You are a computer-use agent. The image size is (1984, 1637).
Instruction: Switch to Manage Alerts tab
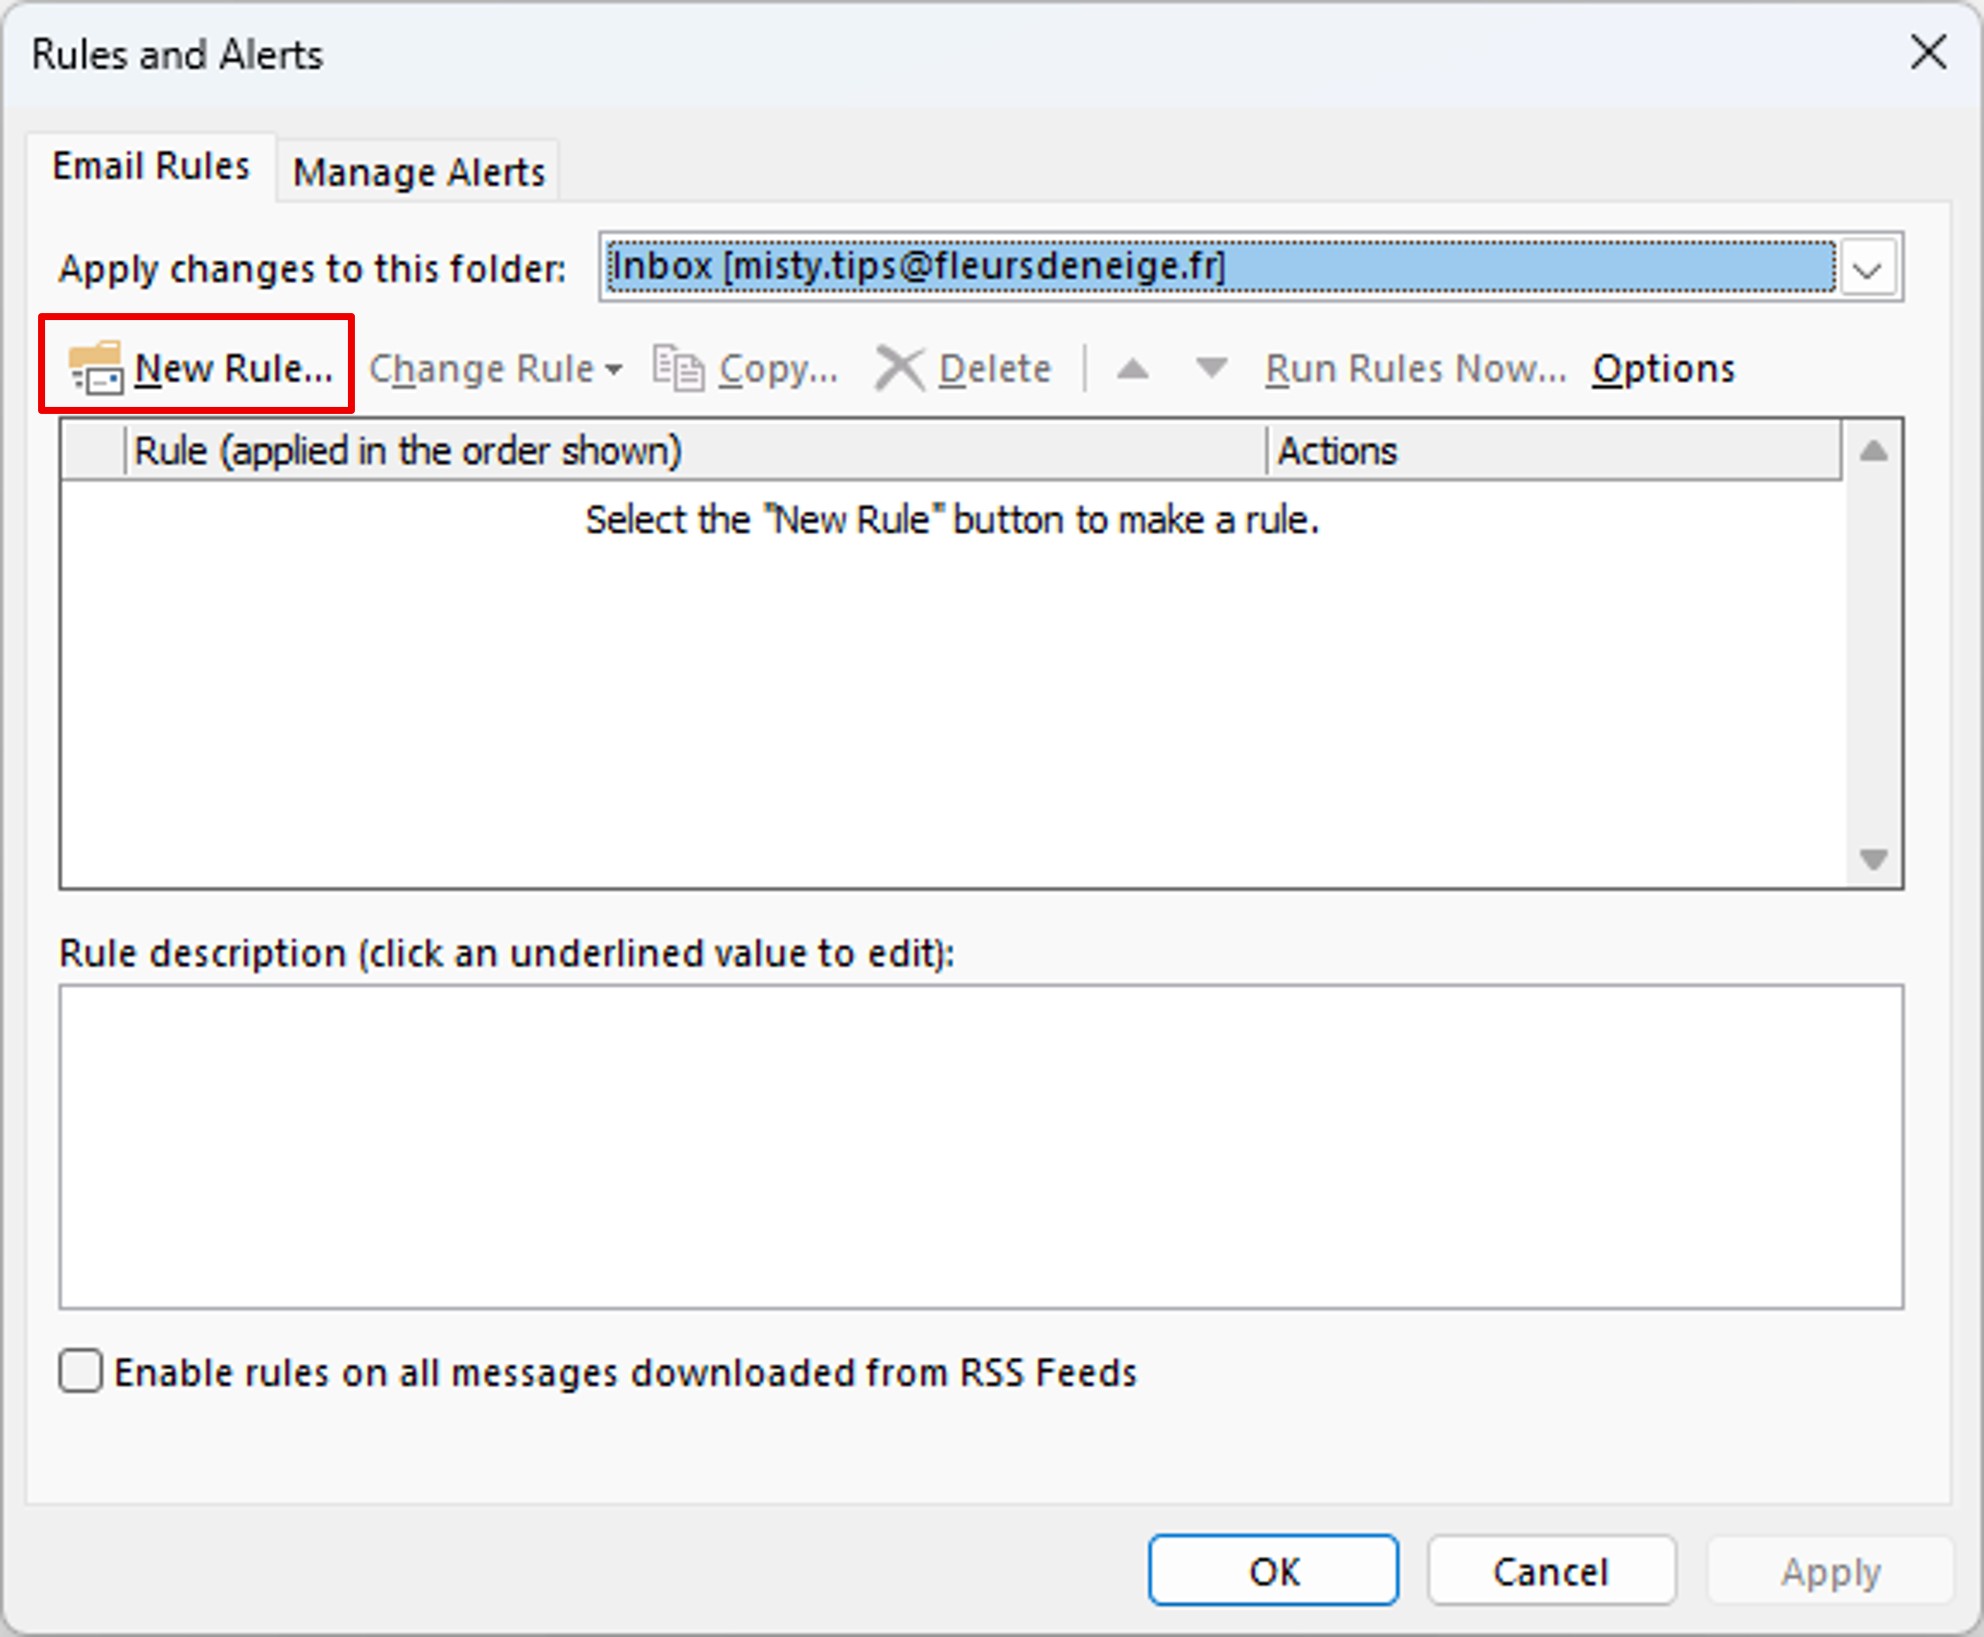pos(418,172)
